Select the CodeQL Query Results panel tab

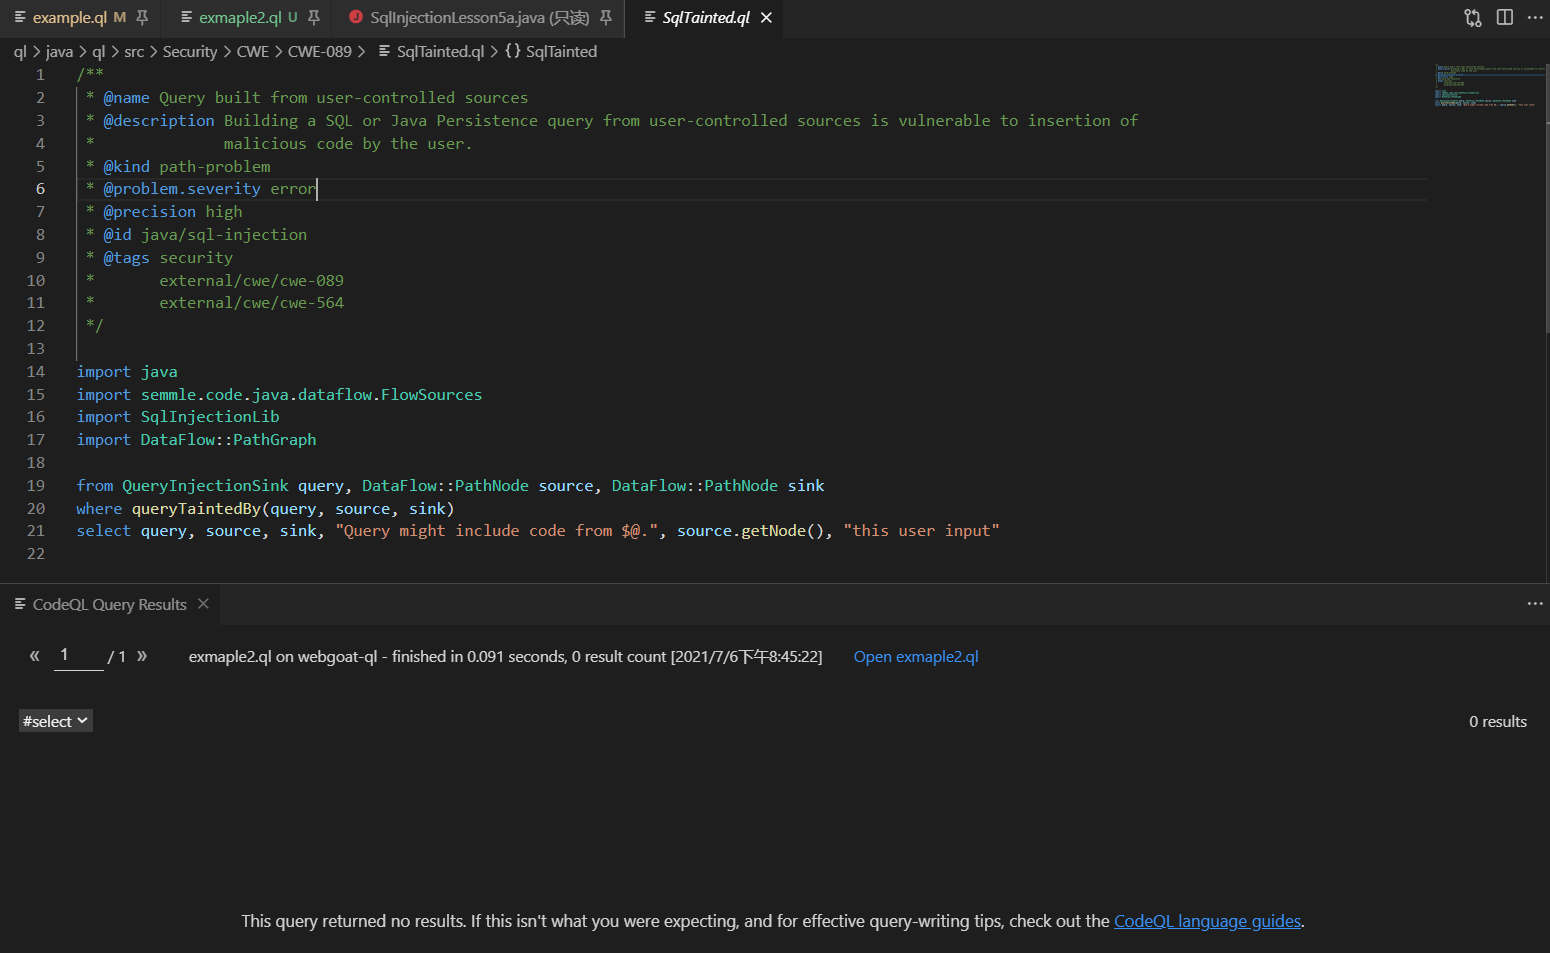109,605
